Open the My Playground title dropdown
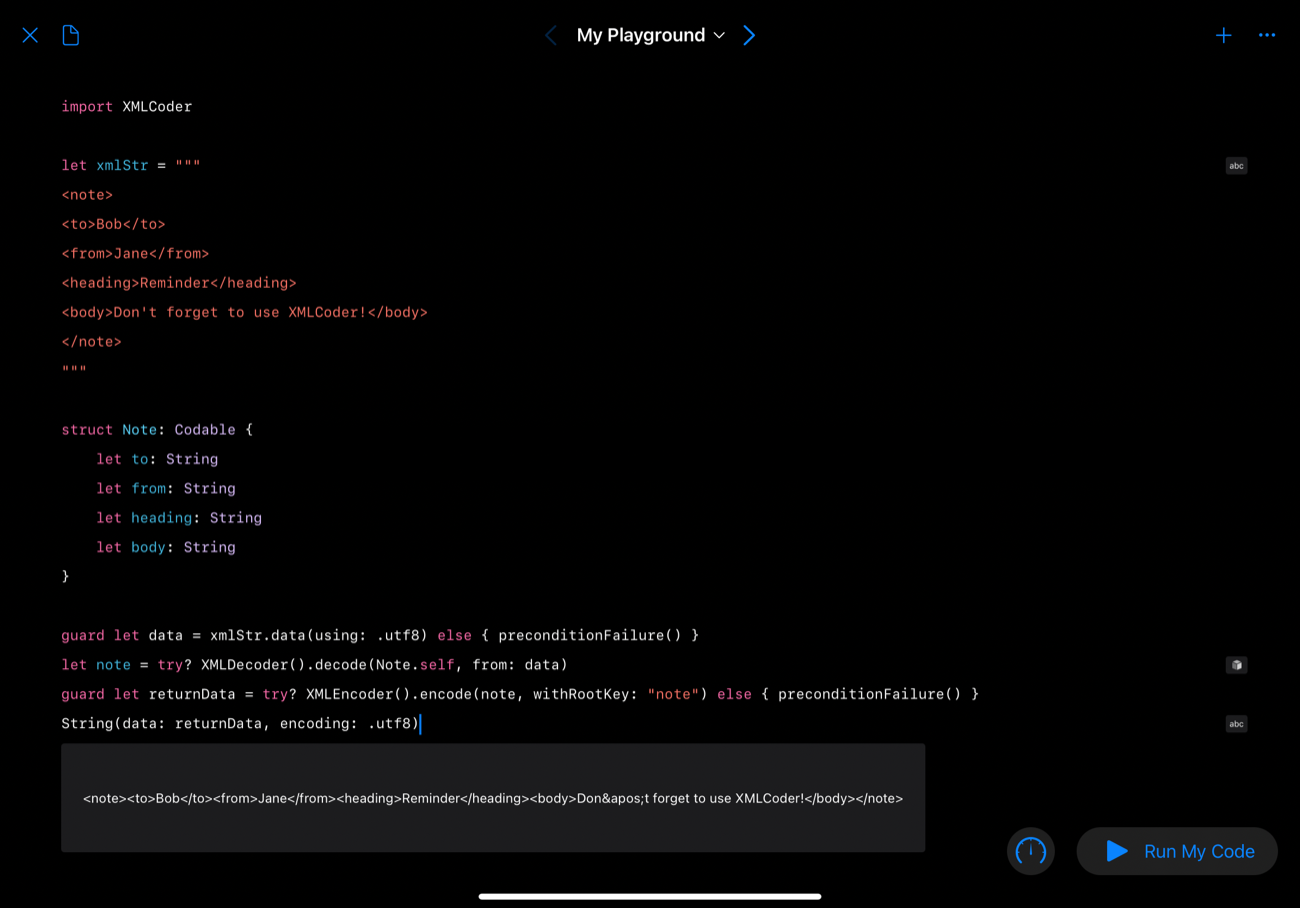1300x908 pixels. (650, 35)
